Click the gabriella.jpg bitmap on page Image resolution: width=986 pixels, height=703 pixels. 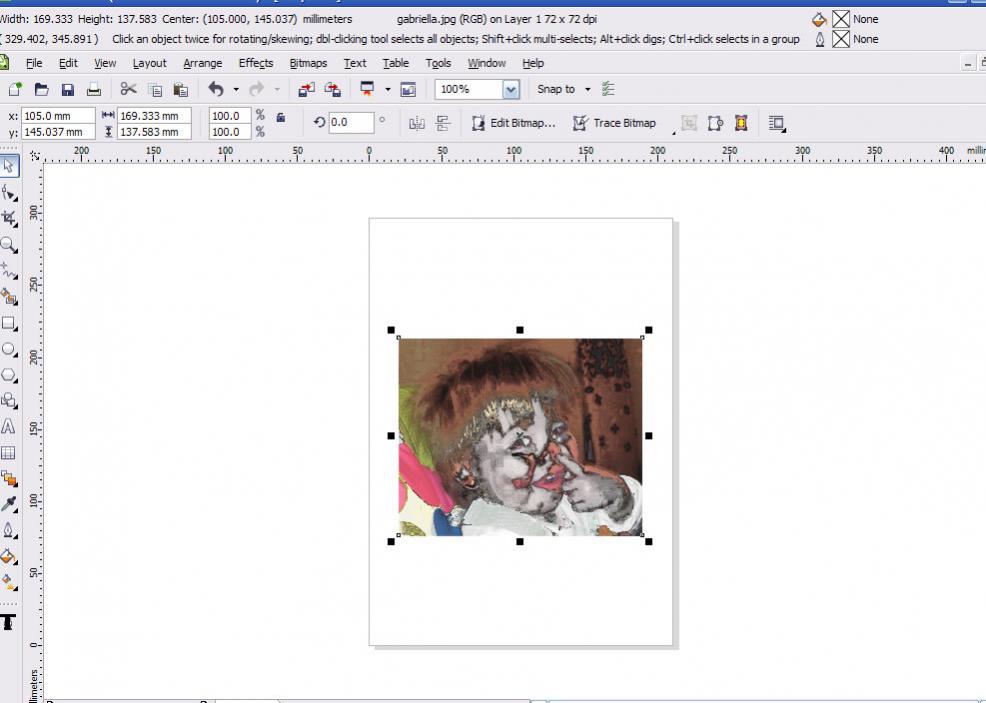pos(520,437)
